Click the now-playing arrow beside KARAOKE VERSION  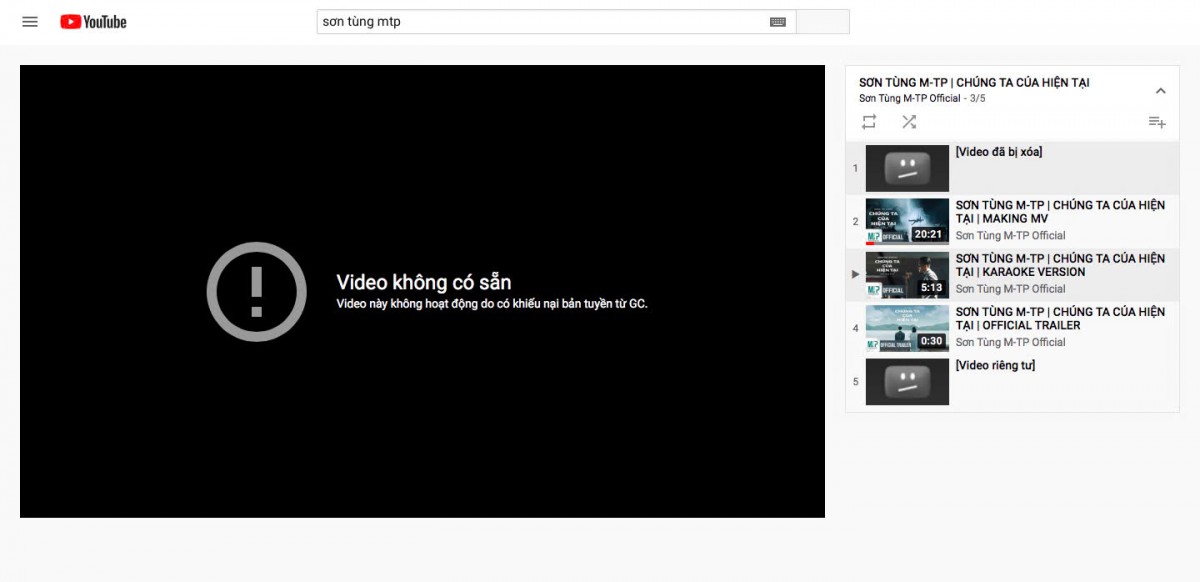(855, 274)
